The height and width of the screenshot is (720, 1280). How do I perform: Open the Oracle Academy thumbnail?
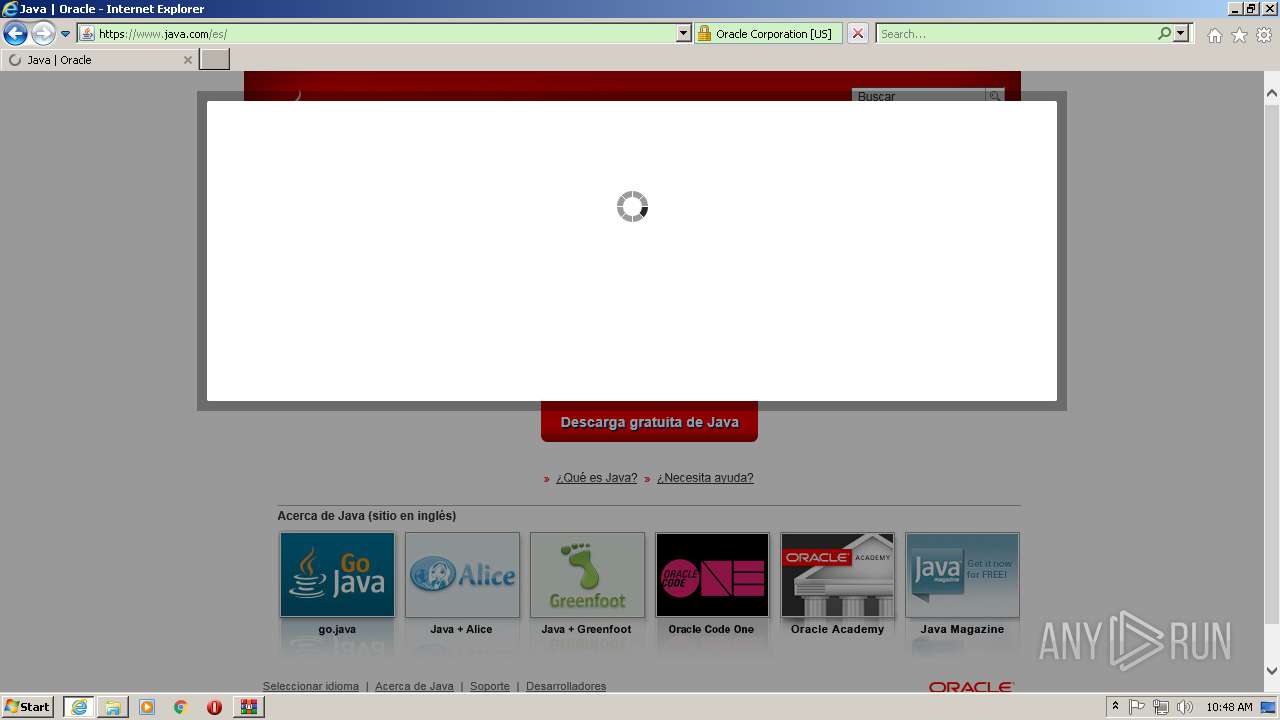[x=837, y=575]
